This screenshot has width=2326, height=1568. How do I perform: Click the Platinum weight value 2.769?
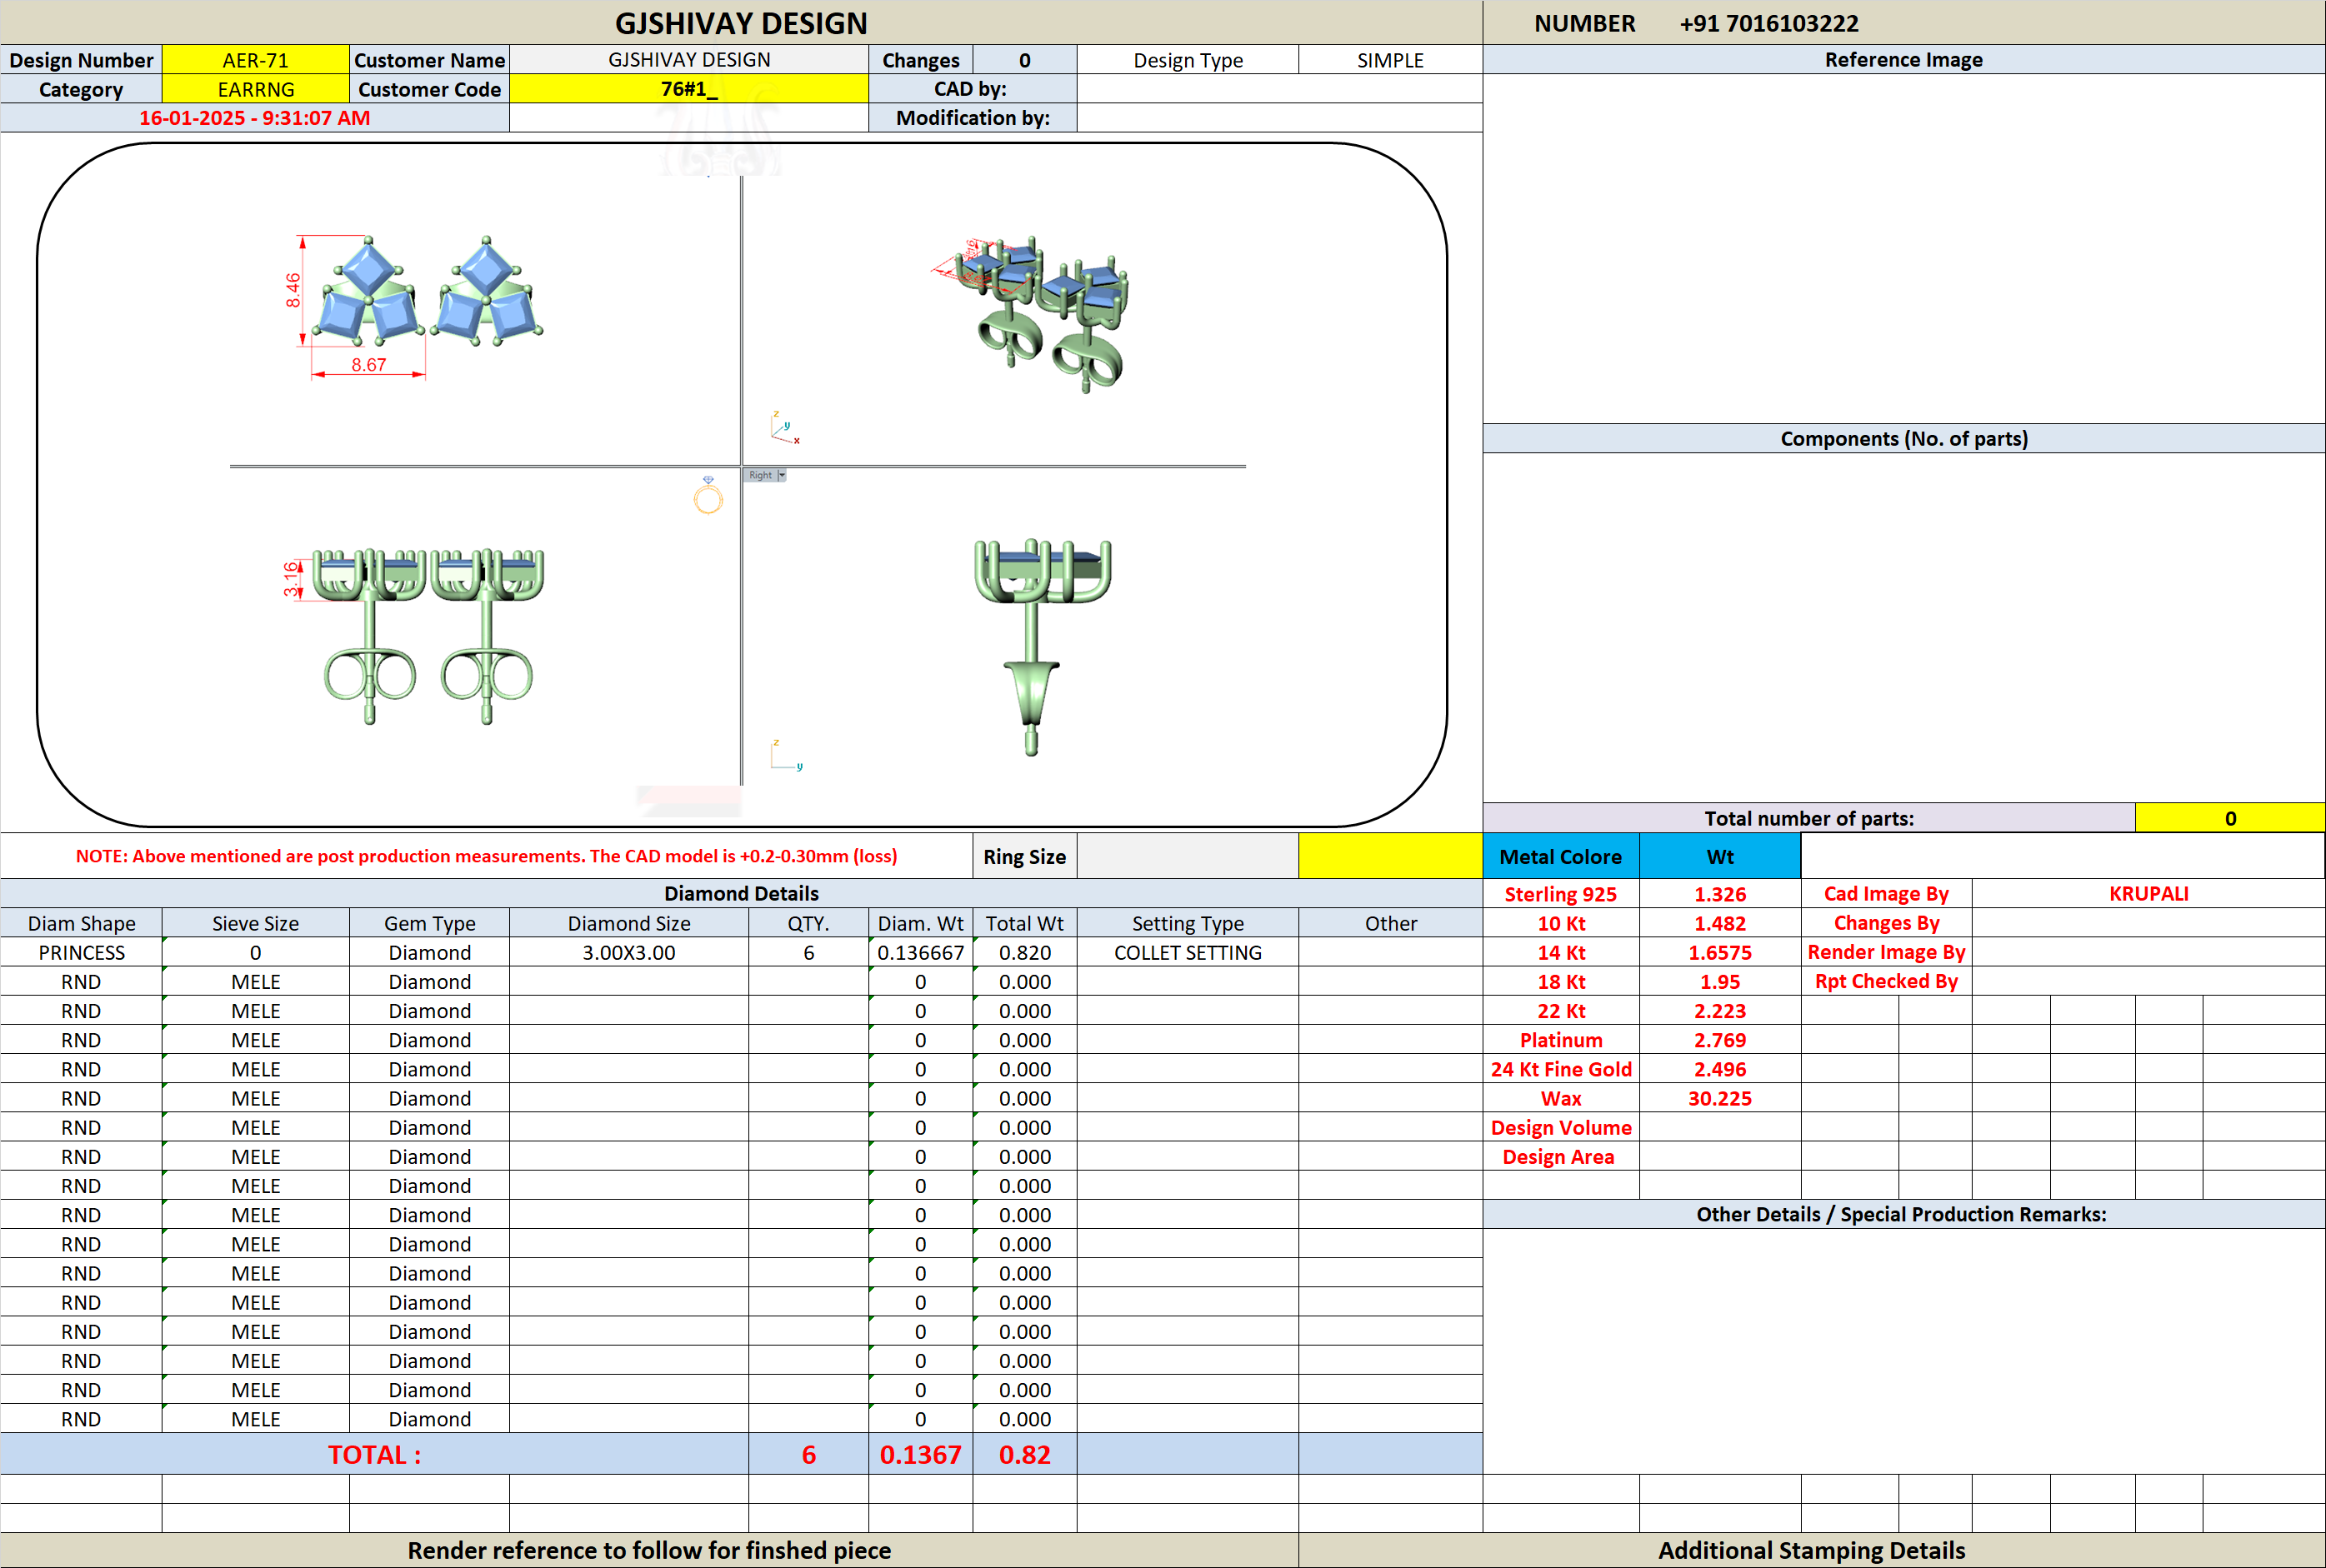(x=1720, y=1040)
